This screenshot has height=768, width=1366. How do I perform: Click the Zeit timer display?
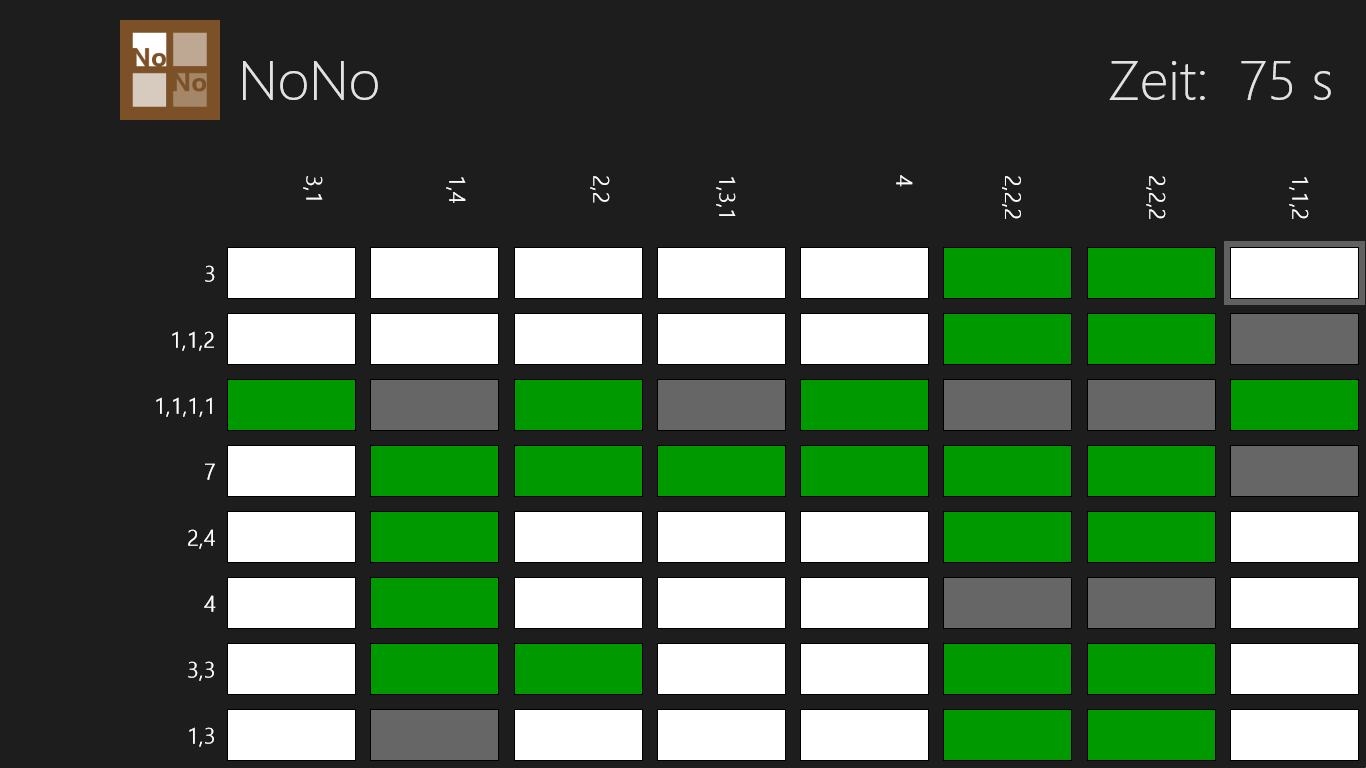1220,81
